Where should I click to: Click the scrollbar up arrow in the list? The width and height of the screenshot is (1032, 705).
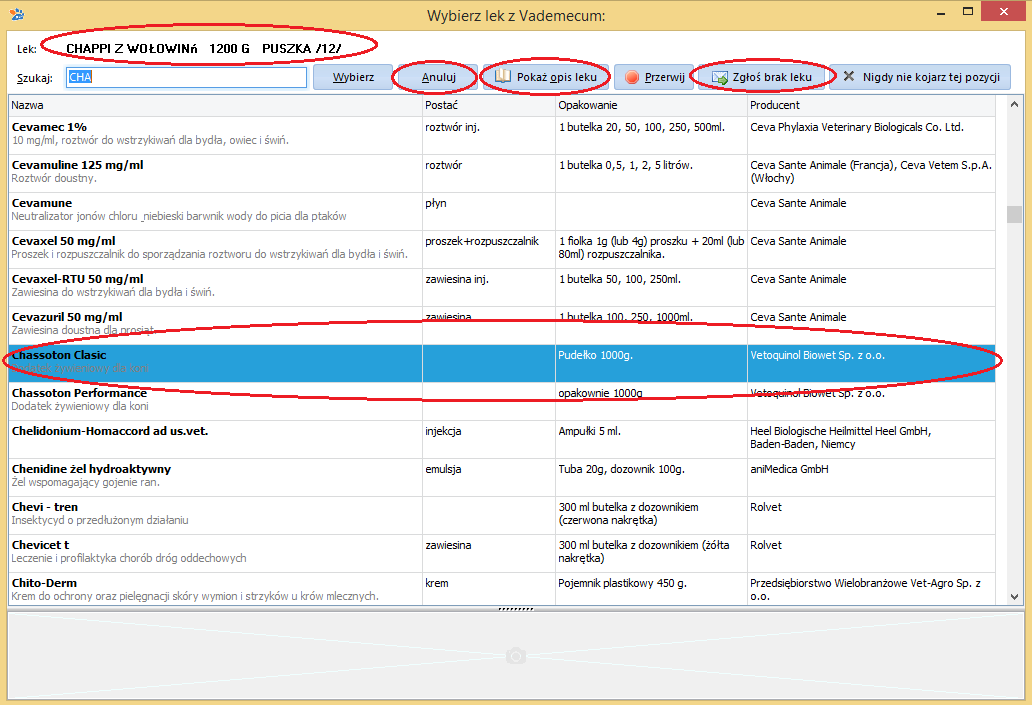coord(1014,105)
